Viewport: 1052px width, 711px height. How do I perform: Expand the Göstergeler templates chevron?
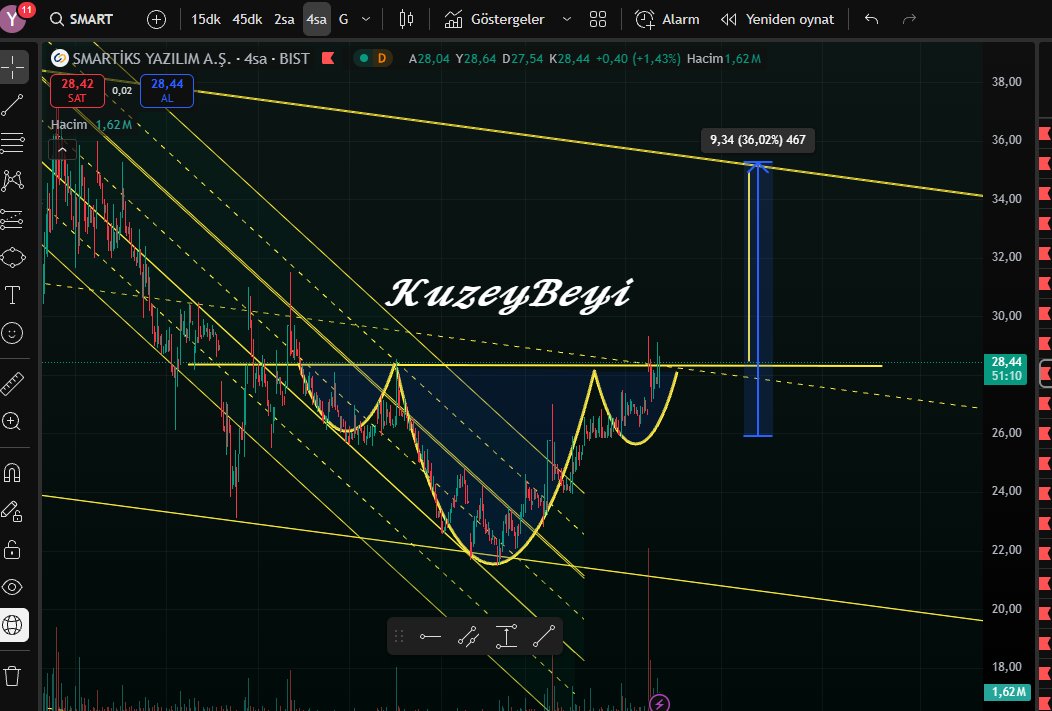point(566,19)
